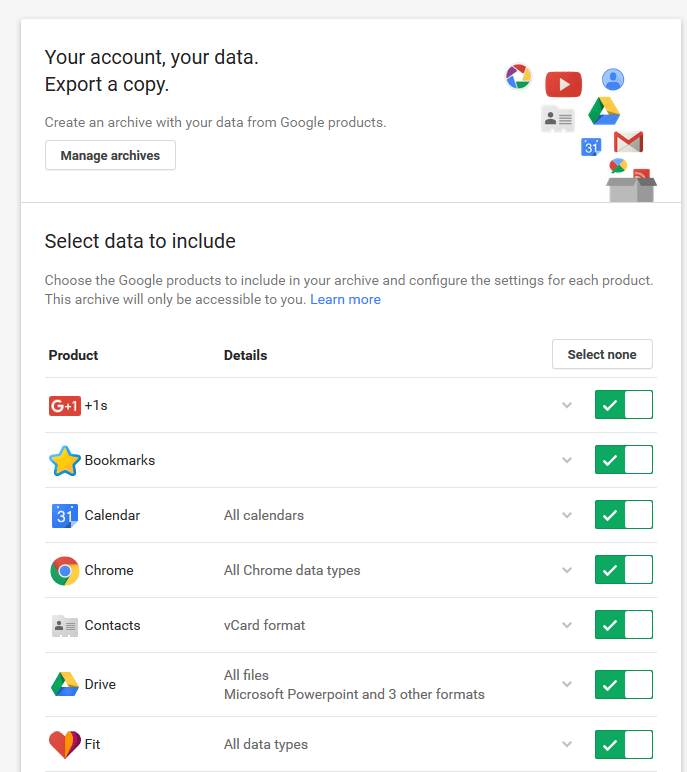Expand the Fit data types chevron
The height and width of the screenshot is (772, 687).
click(567, 744)
